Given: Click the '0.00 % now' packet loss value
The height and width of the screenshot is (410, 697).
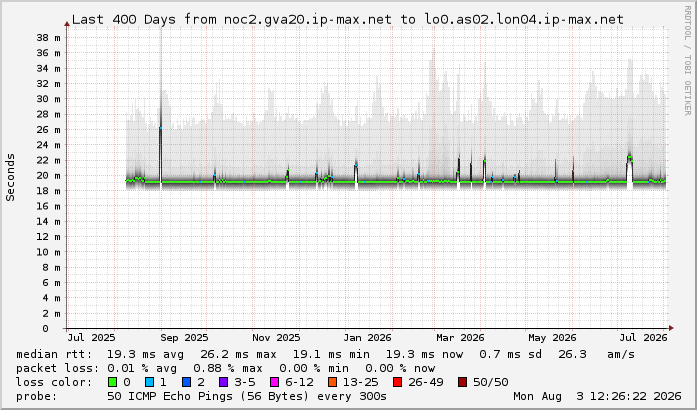Looking at the screenshot, I should coord(400,368).
